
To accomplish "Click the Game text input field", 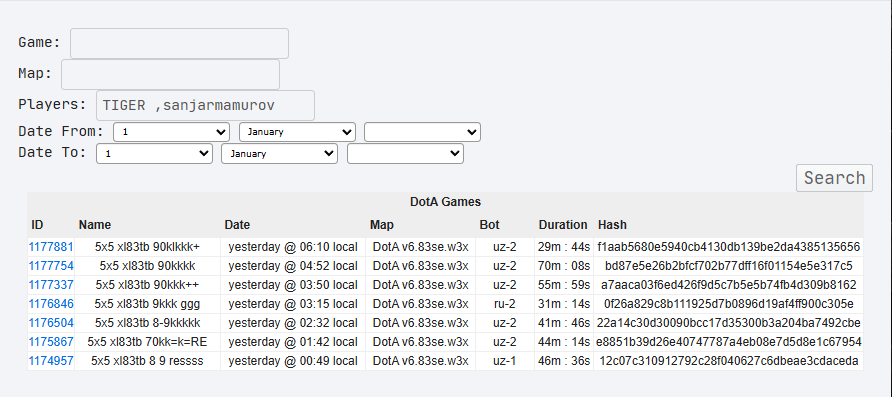I will click(179, 43).
